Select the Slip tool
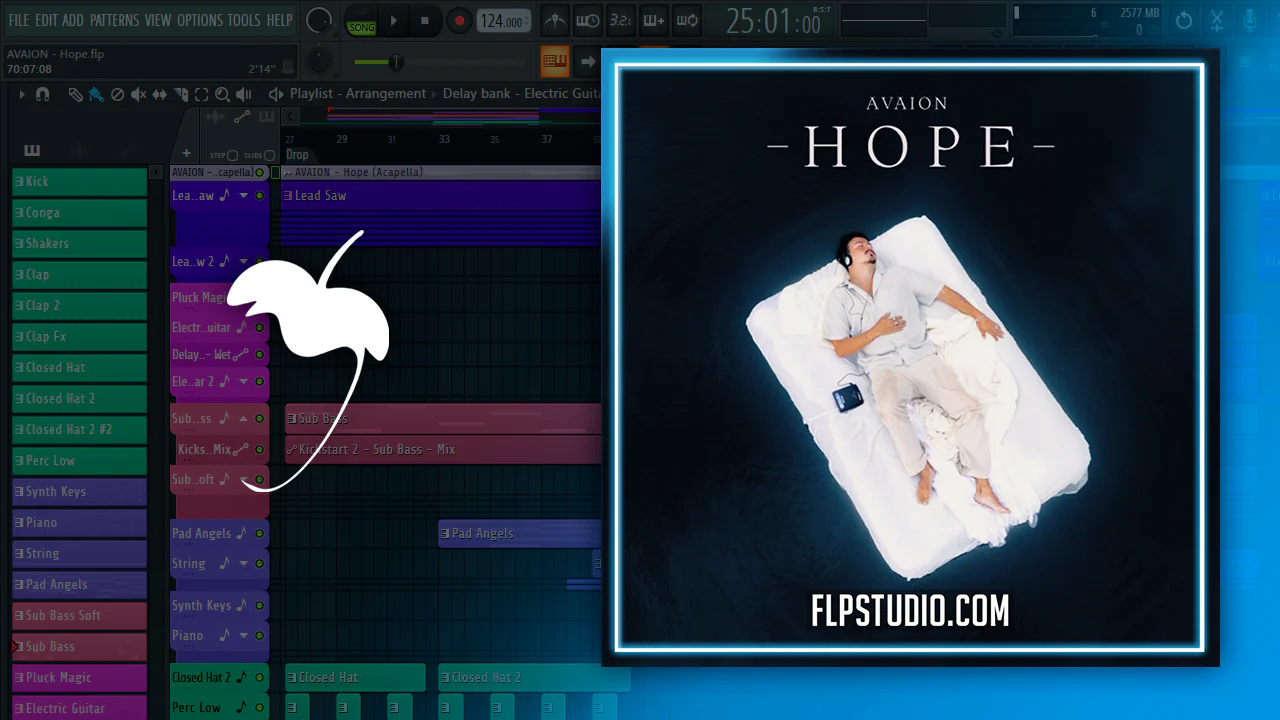Image resolution: width=1280 pixels, height=720 pixels. pos(160,94)
